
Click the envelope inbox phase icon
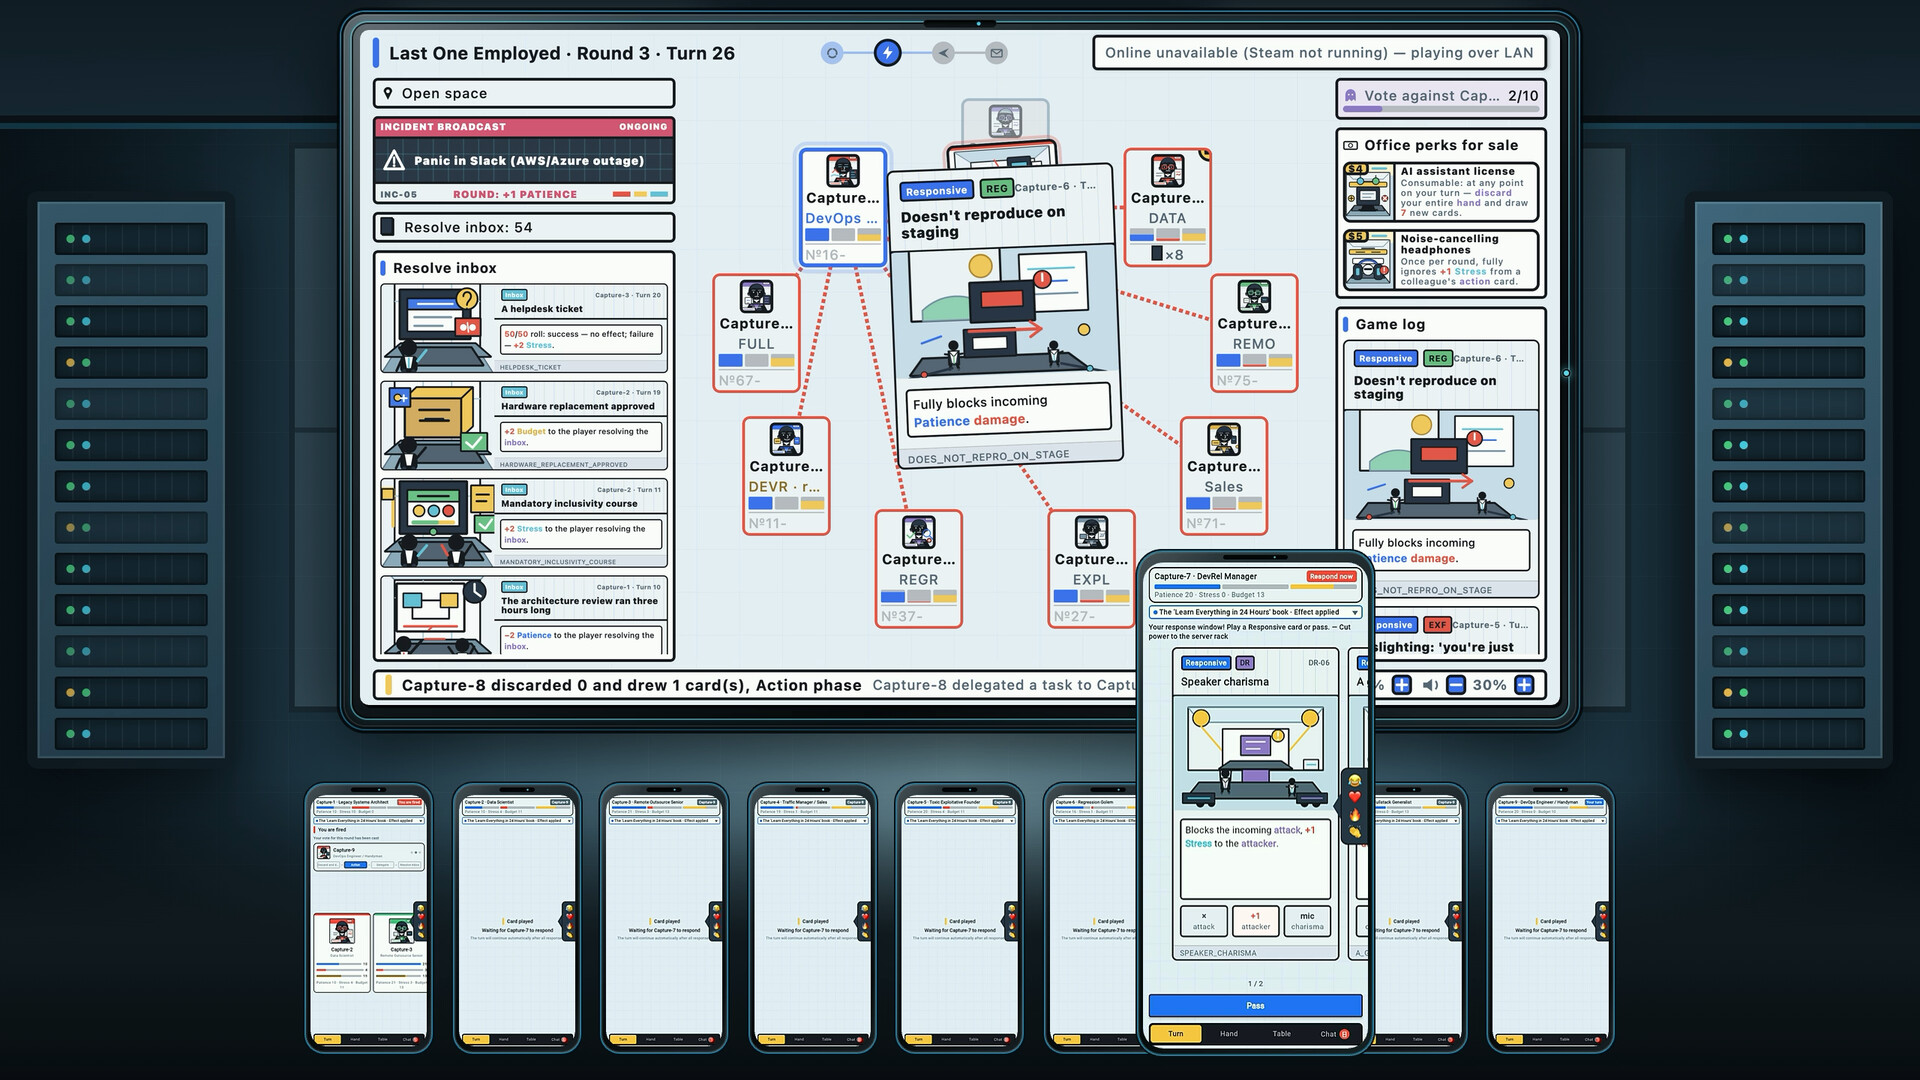pyautogui.click(x=996, y=53)
